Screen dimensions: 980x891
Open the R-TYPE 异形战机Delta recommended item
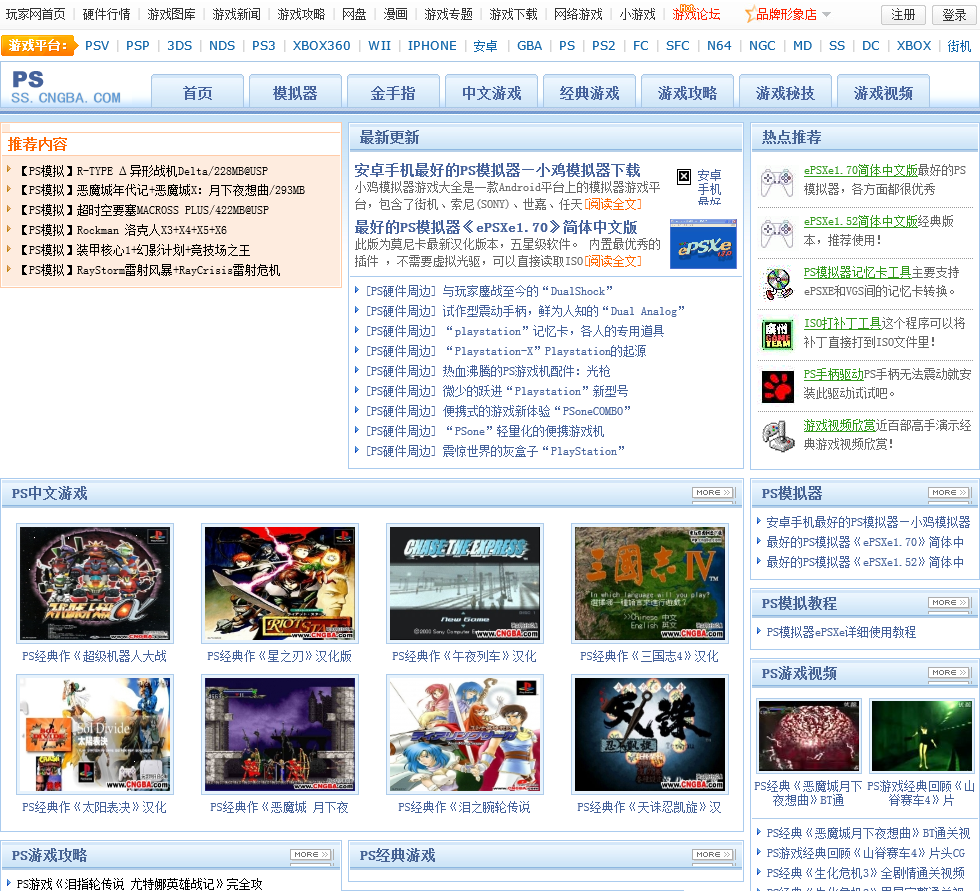click(x=144, y=171)
